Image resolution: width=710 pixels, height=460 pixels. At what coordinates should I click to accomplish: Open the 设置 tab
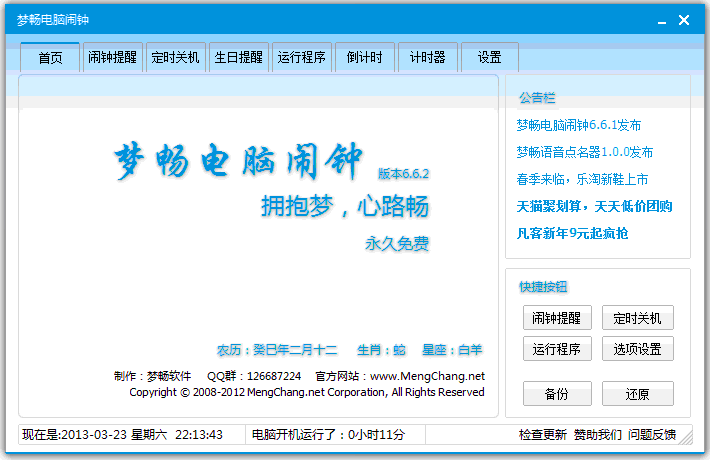pos(489,58)
